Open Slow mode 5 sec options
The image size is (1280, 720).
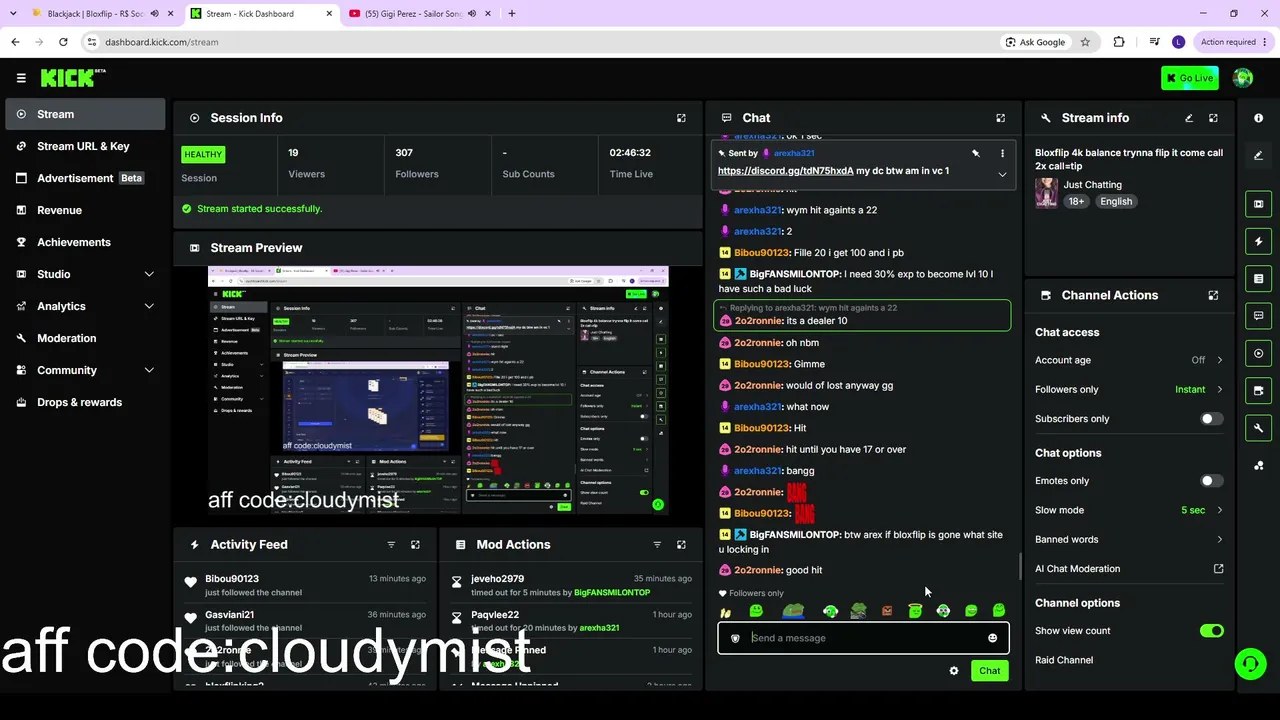pos(1129,510)
